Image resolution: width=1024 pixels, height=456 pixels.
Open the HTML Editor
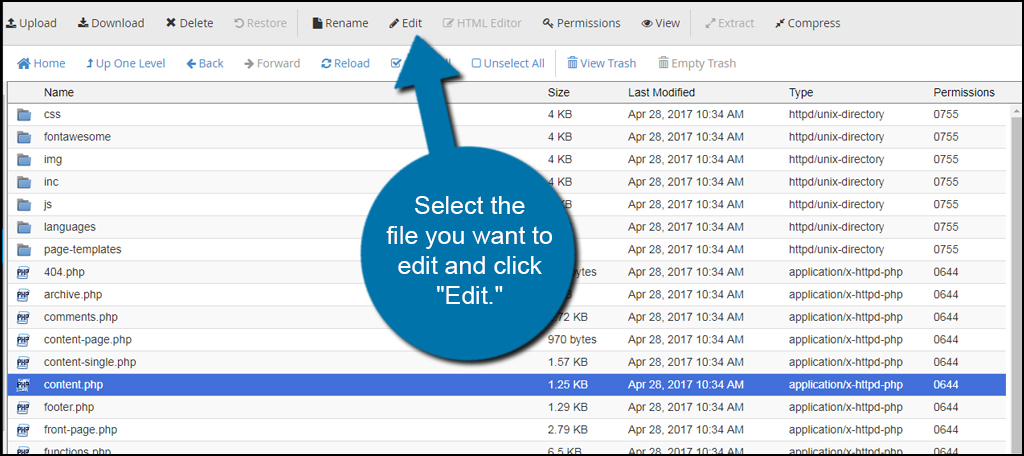click(x=482, y=23)
